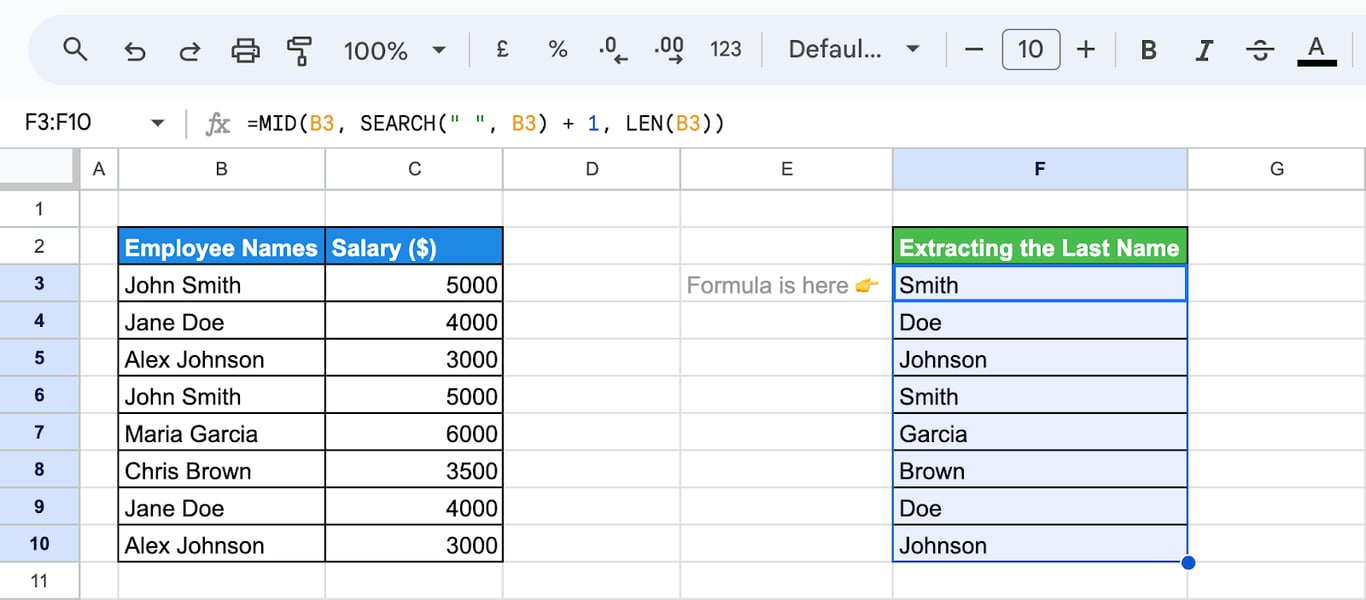Viewport: 1366px width, 600px height.
Task: Decrease font size with minus button
Action: (974, 49)
